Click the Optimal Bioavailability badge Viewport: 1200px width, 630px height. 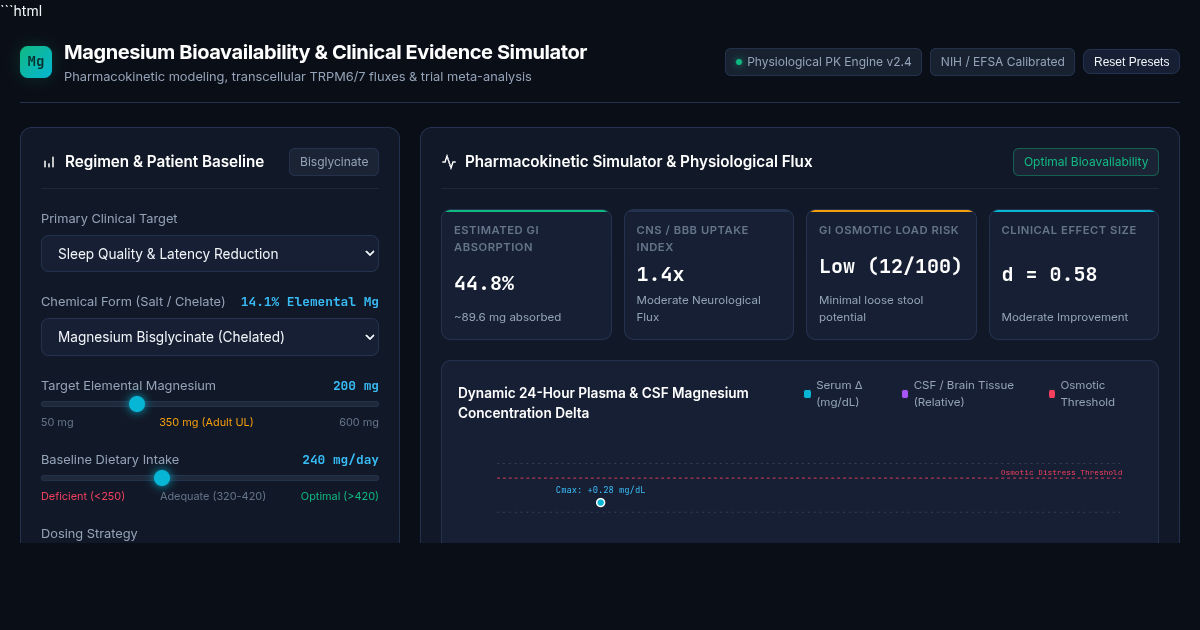pyautogui.click(x=1086, y=162)
